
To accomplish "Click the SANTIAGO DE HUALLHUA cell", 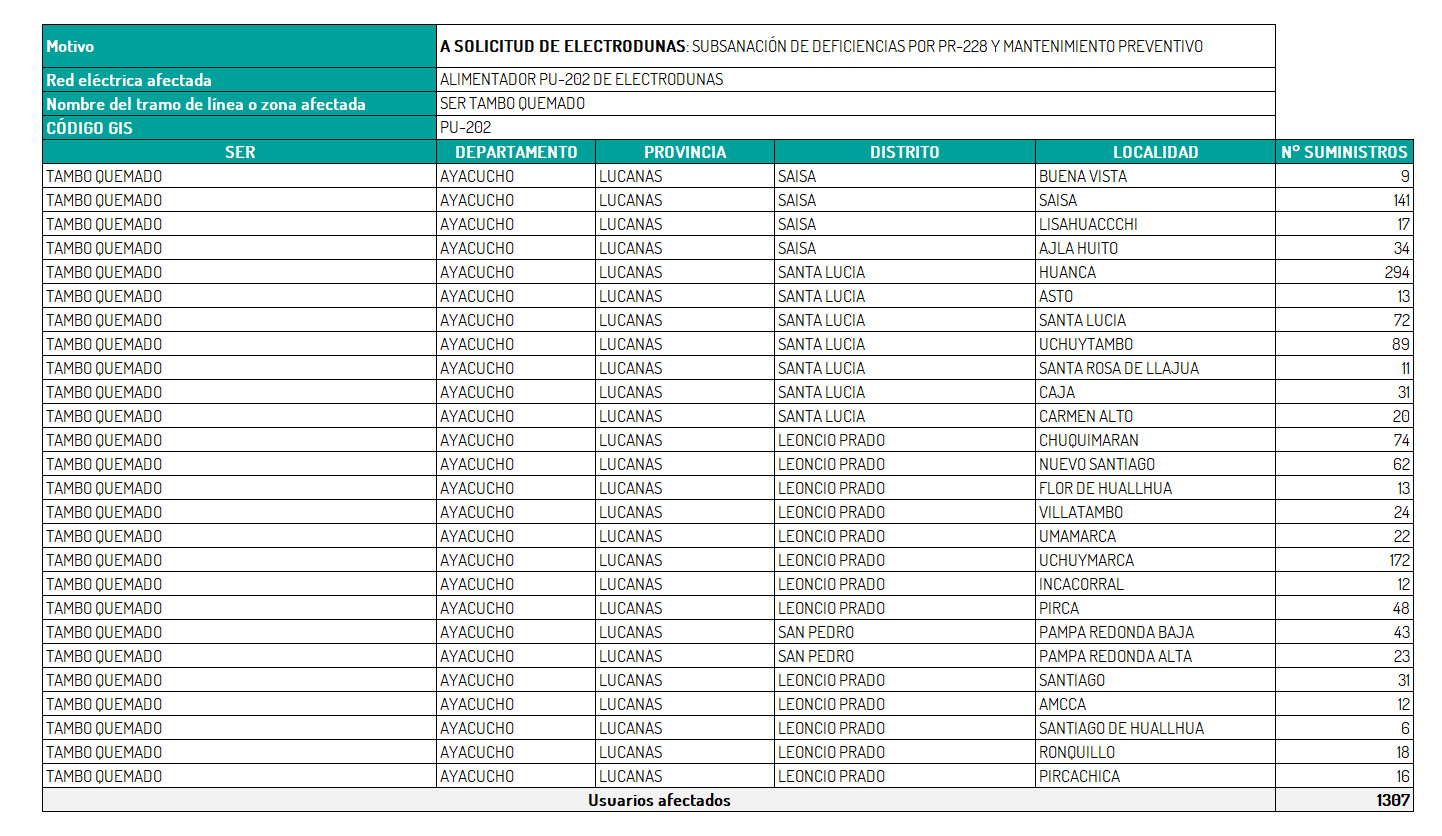I will pos(1156,728).
